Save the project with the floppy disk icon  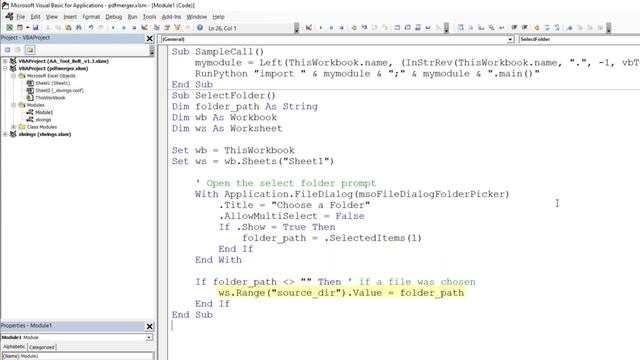point(36,28)
